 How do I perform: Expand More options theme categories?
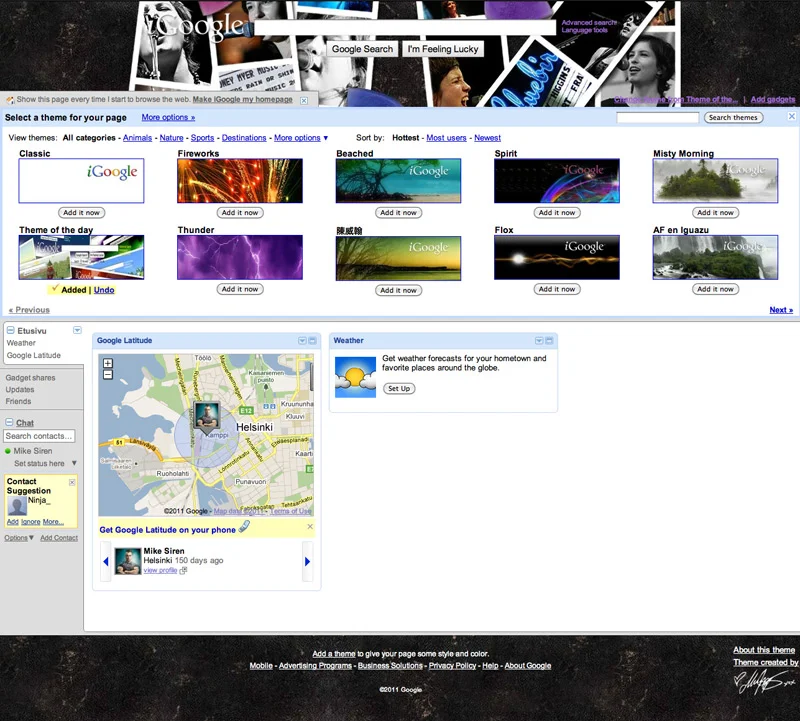(301, 138)
